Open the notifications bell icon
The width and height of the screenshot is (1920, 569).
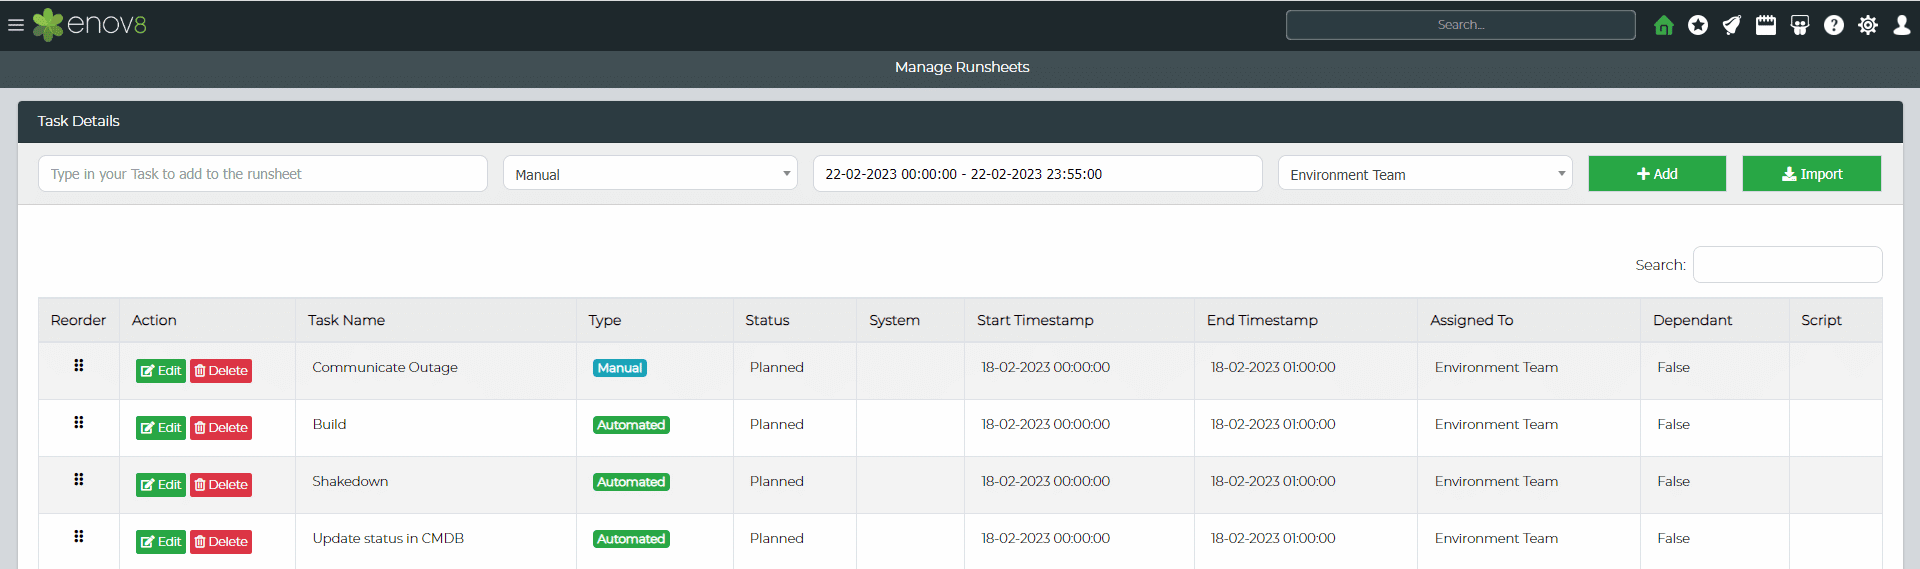tap(1732, 25)
